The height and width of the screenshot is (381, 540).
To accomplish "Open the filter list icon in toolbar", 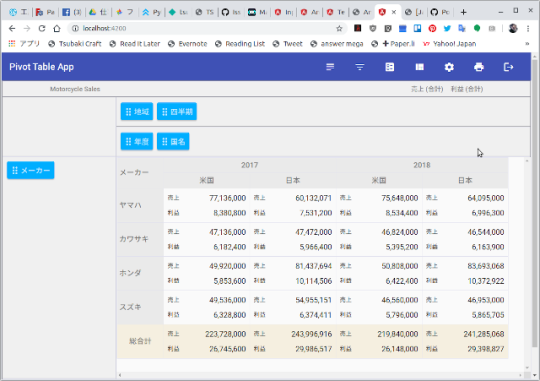I will [360, 67].
